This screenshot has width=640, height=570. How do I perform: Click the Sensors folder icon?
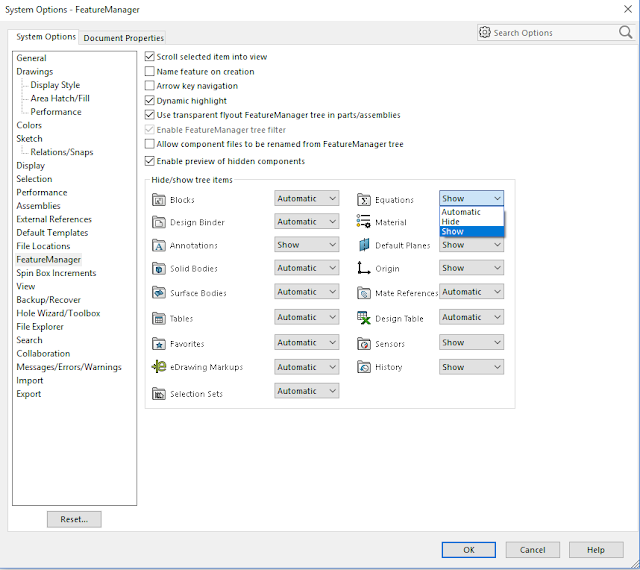point(364,344)
